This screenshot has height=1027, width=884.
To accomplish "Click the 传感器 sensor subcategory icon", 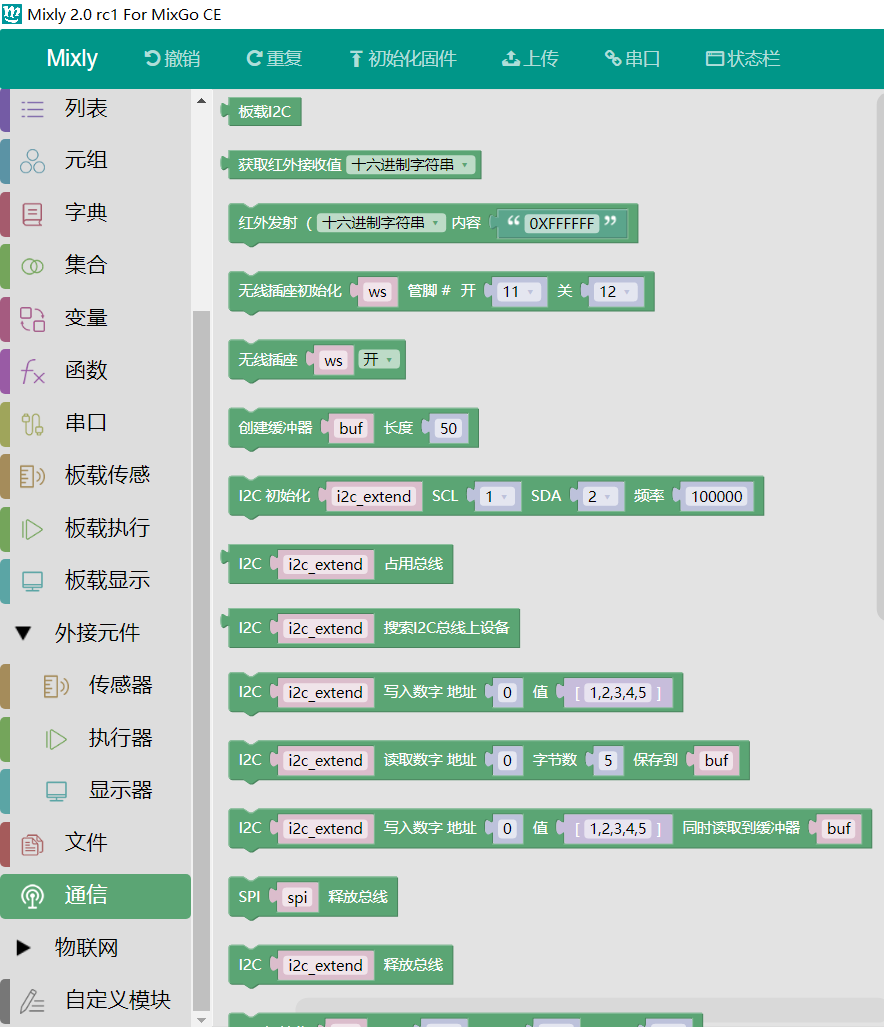I will (x=56, y=686).
